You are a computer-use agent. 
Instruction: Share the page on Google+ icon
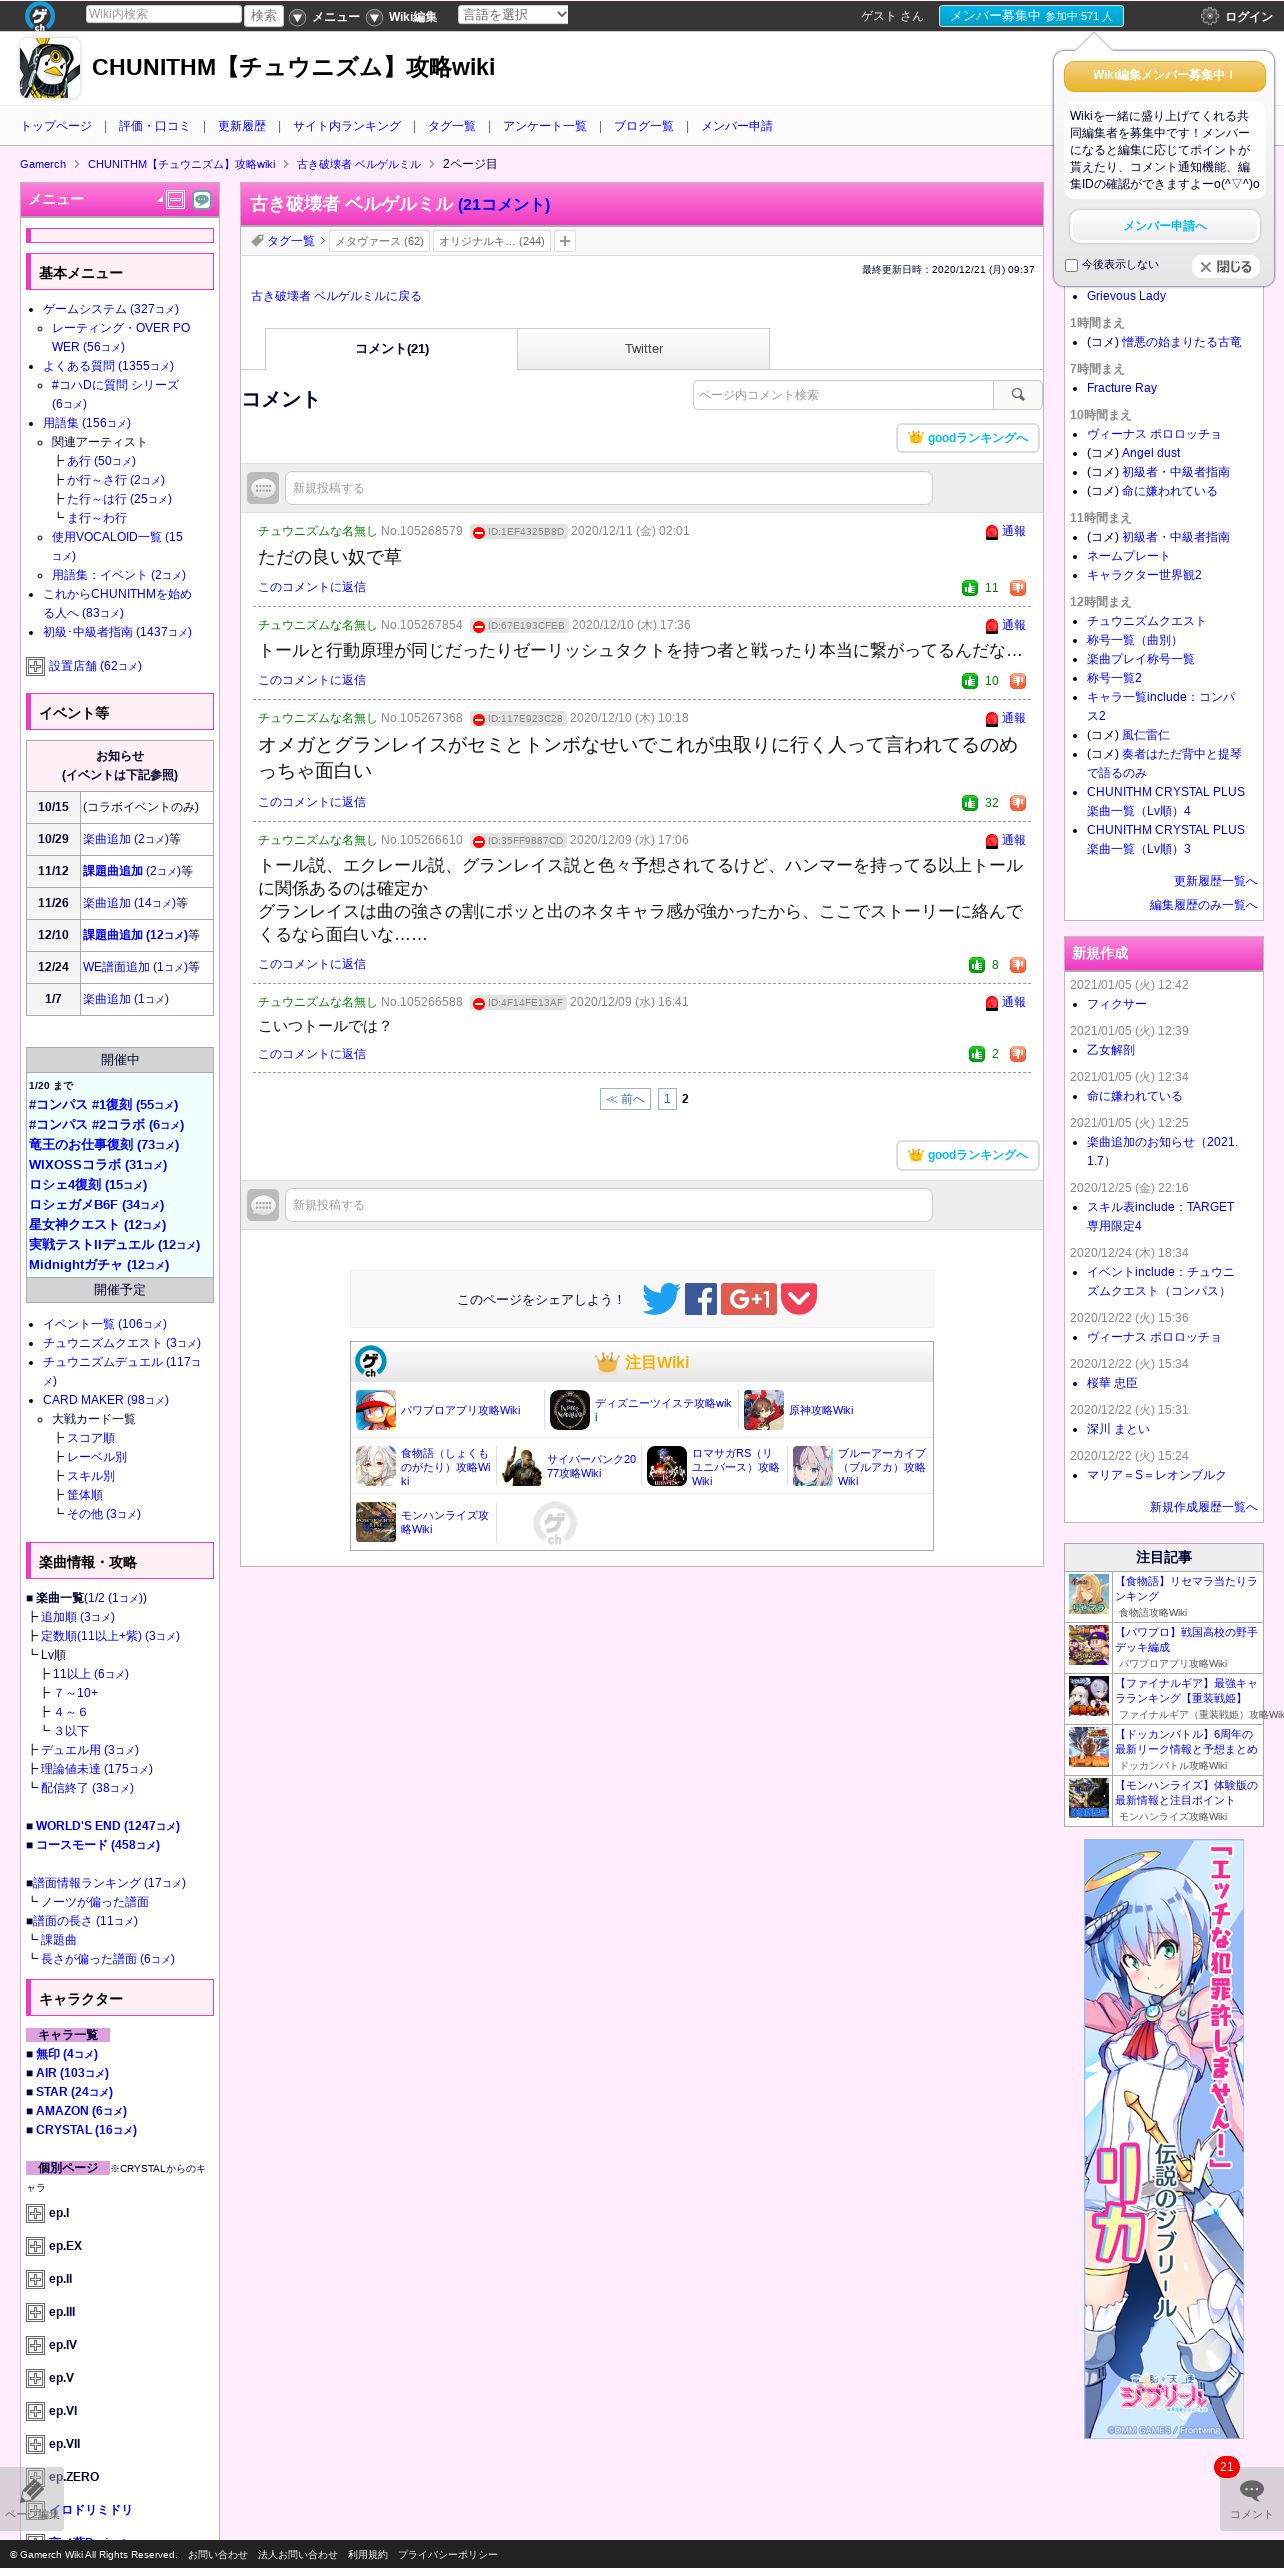[x=749, y=1299]
